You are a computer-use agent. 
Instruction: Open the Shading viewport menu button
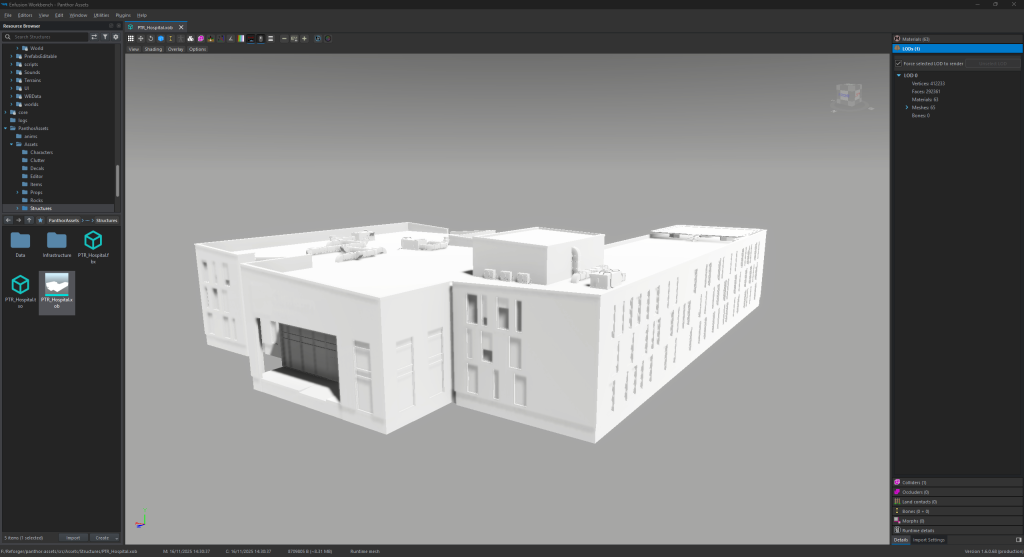coord(153,48)
